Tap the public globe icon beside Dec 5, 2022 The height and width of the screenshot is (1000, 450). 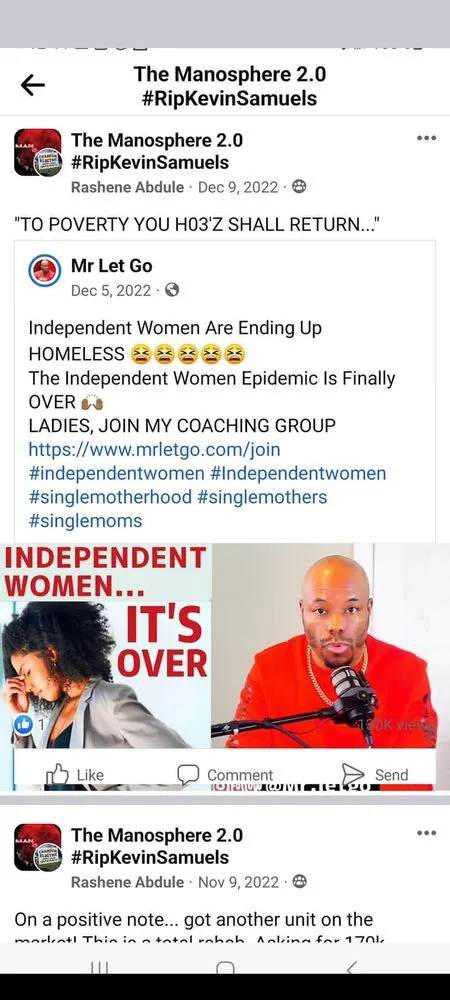(171, 290)
